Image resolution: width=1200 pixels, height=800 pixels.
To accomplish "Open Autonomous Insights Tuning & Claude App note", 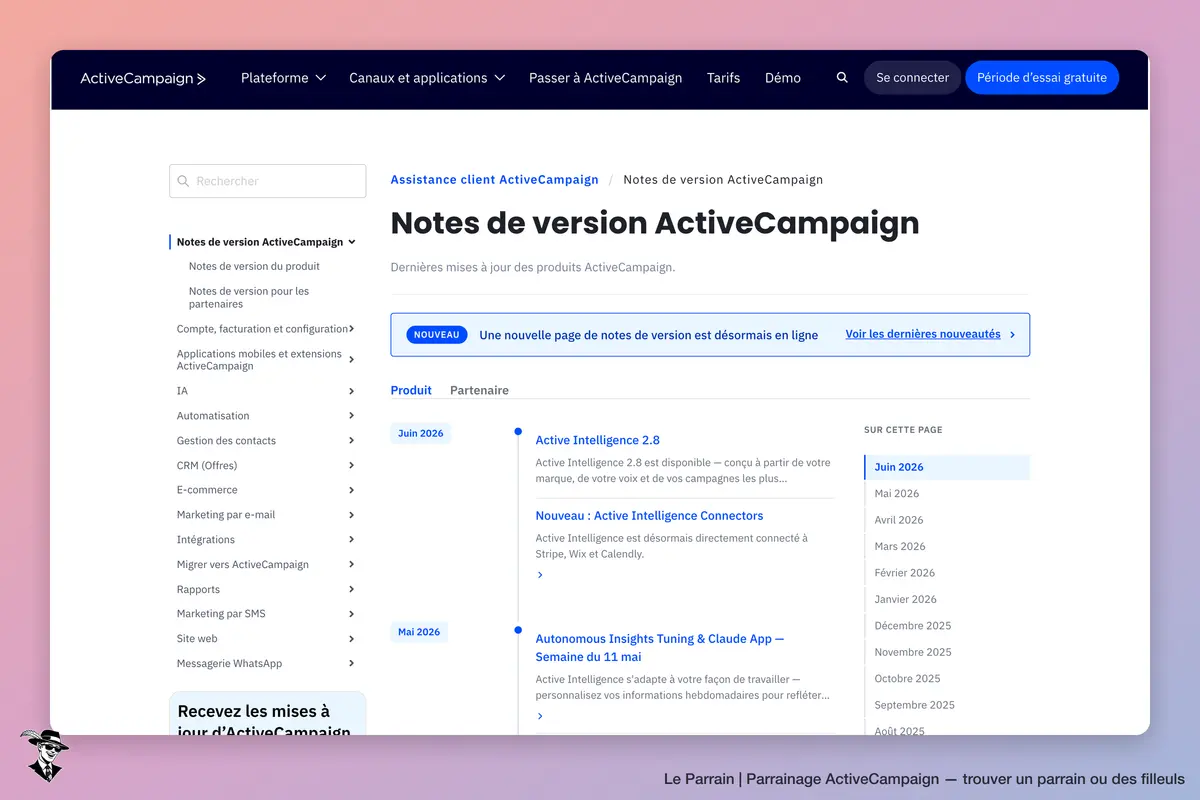I will [660, 648].
